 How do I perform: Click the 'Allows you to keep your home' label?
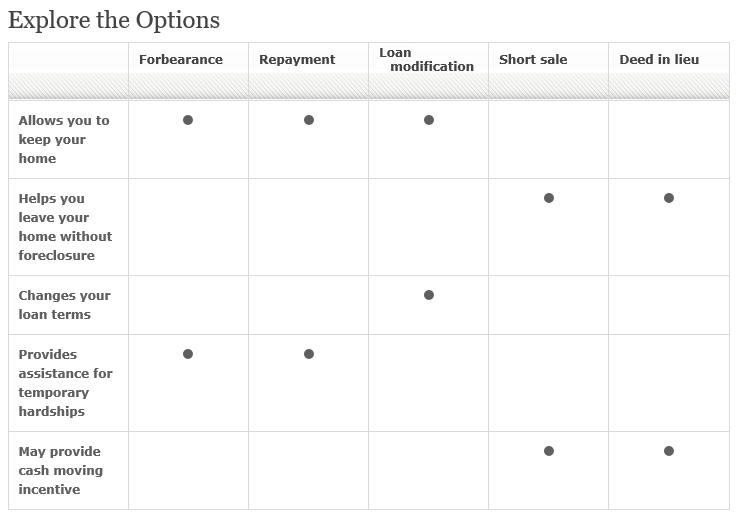tap(64, 139)
